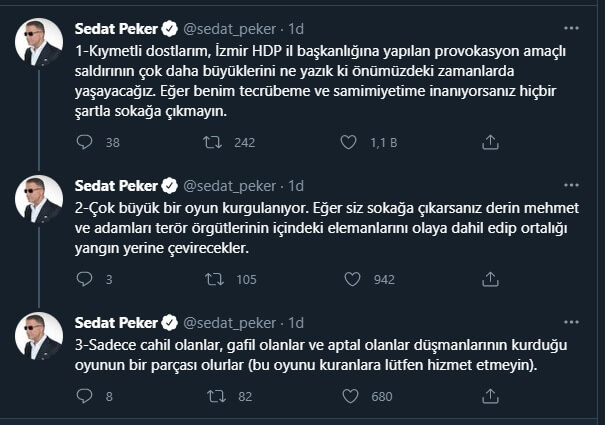
Task: Open the timestamp link of the third tweet
Action: pyautogui.click(x=296, y=323)
